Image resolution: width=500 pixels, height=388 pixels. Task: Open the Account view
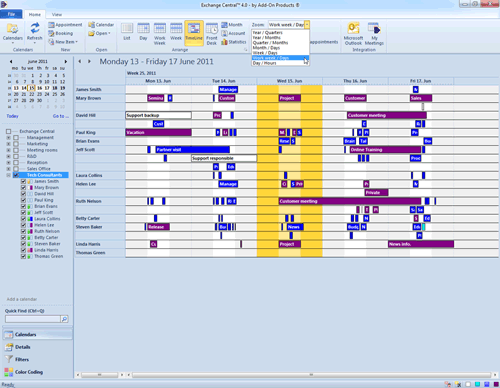click(233, 33)
